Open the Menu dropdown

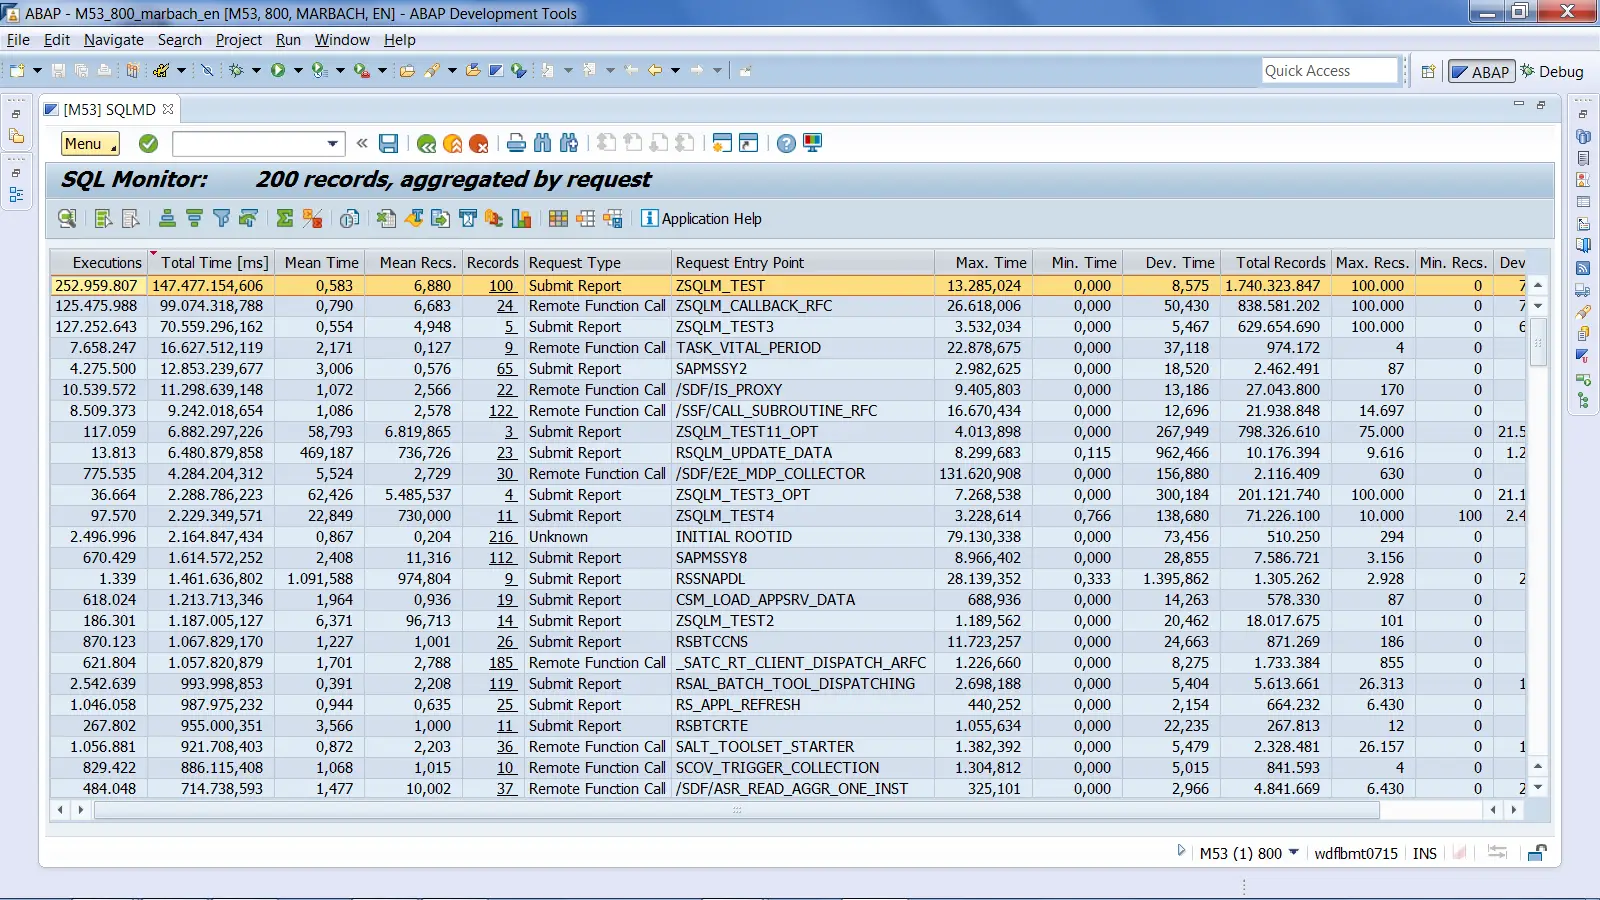click(x=88, y=143)
